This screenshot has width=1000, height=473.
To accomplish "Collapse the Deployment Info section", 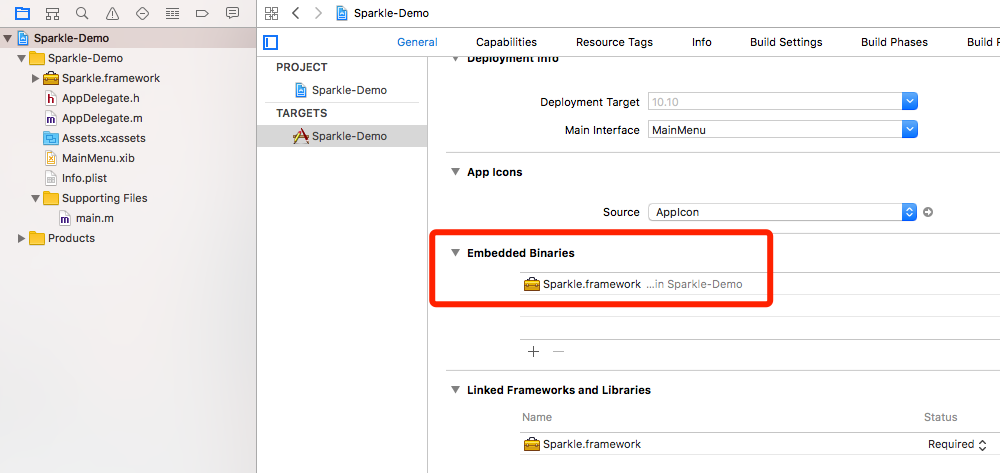I will pyautogui.click(x=455, y=59).
